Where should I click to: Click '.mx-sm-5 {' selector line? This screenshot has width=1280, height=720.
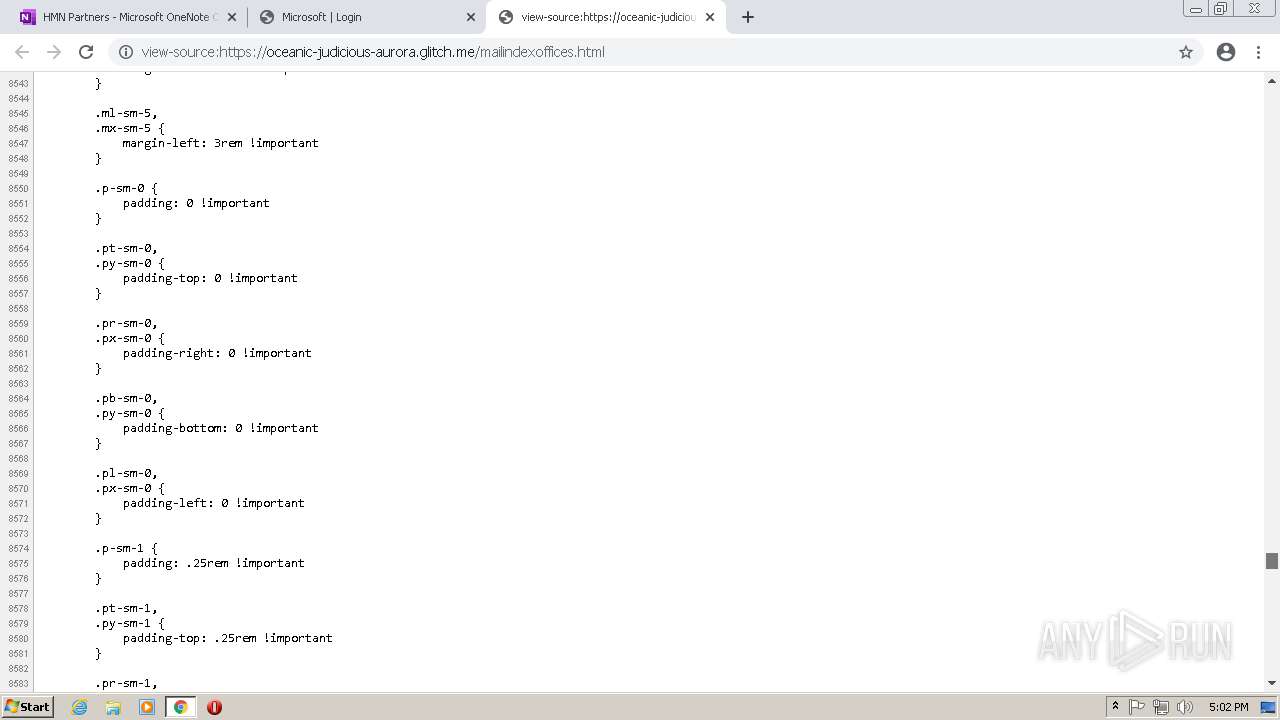click(x=130, y=128)
